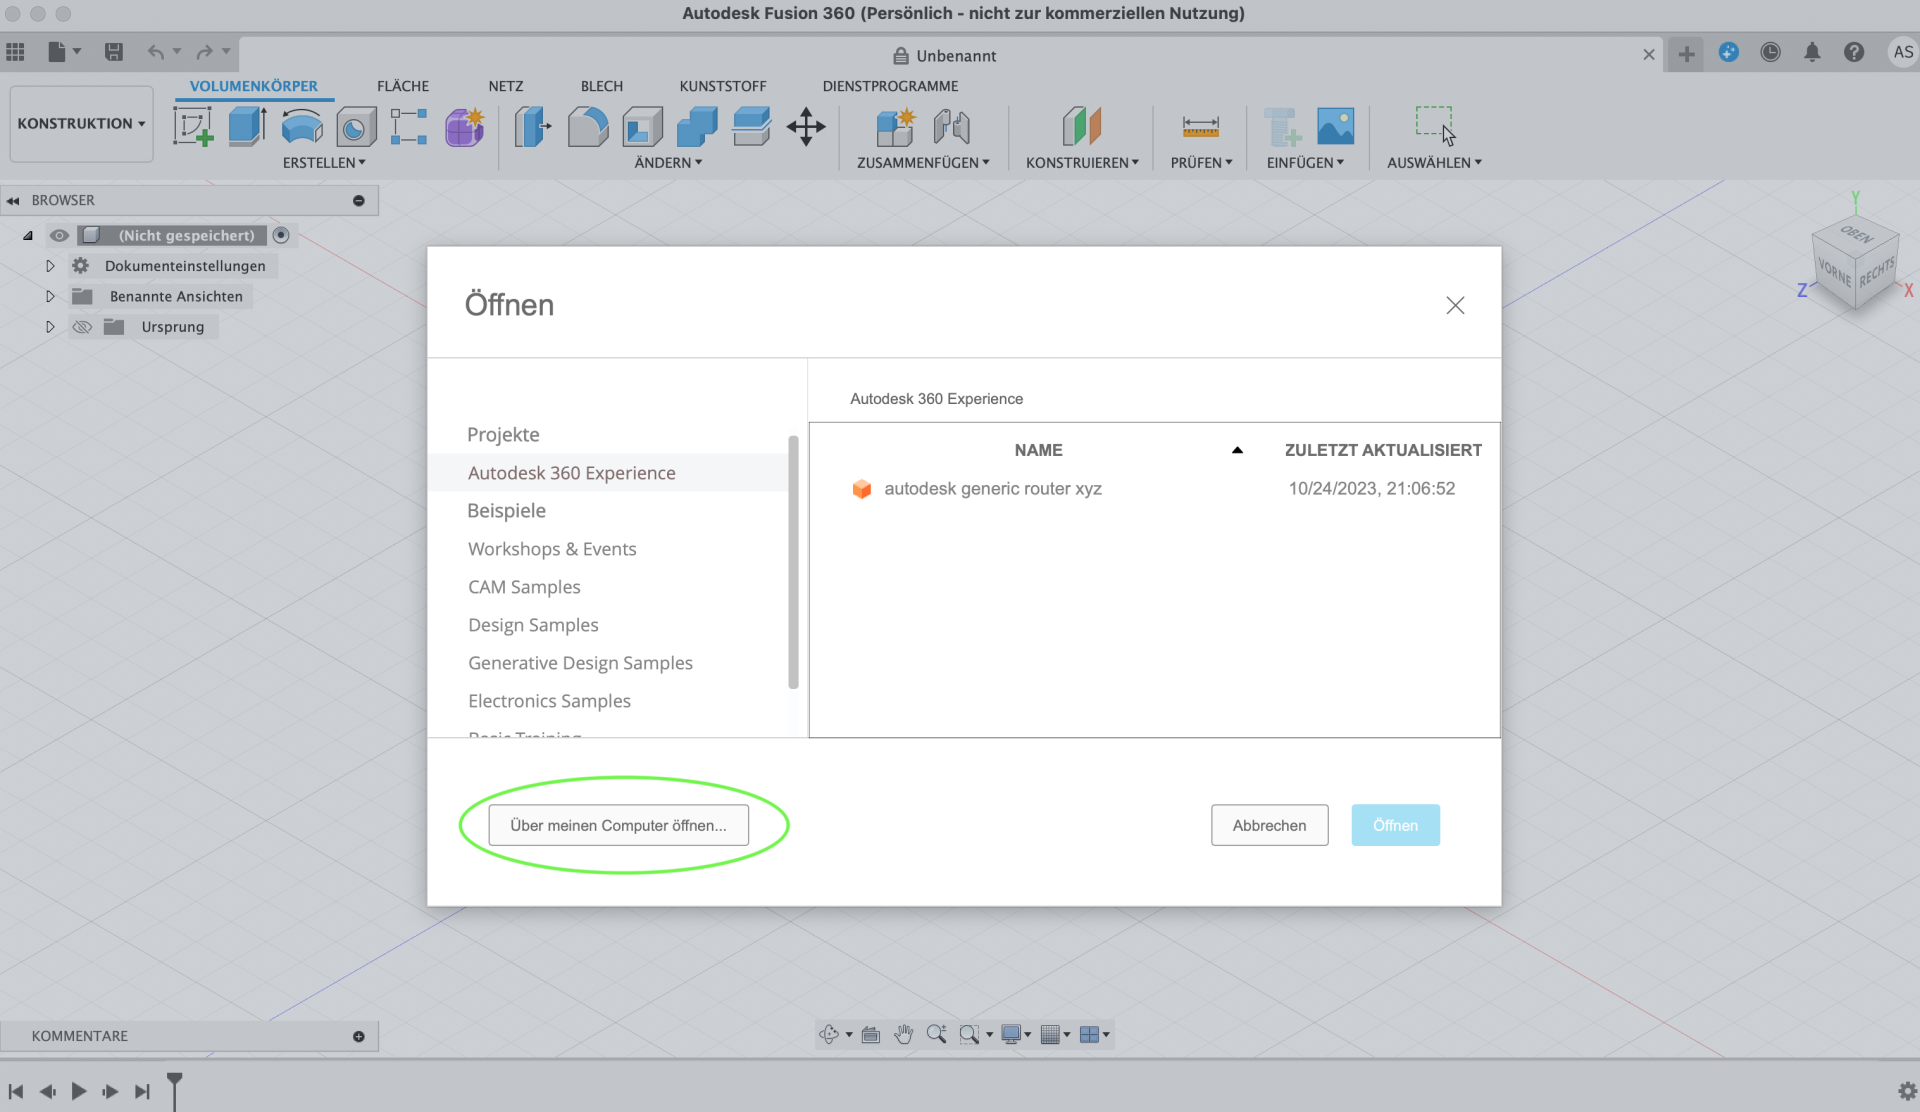
Task: Expand Ursprung tree node
Action: [x=50, y=327]
